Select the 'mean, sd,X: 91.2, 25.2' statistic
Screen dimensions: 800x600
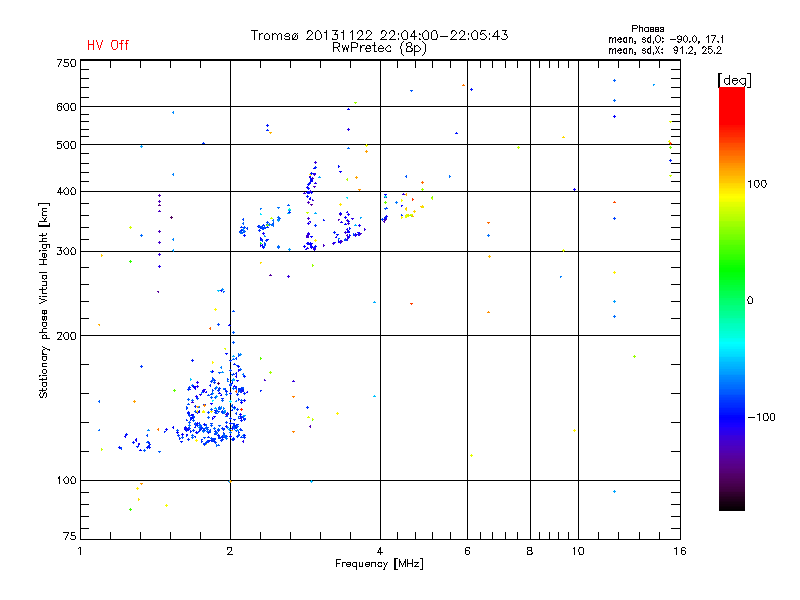[665, 50]
